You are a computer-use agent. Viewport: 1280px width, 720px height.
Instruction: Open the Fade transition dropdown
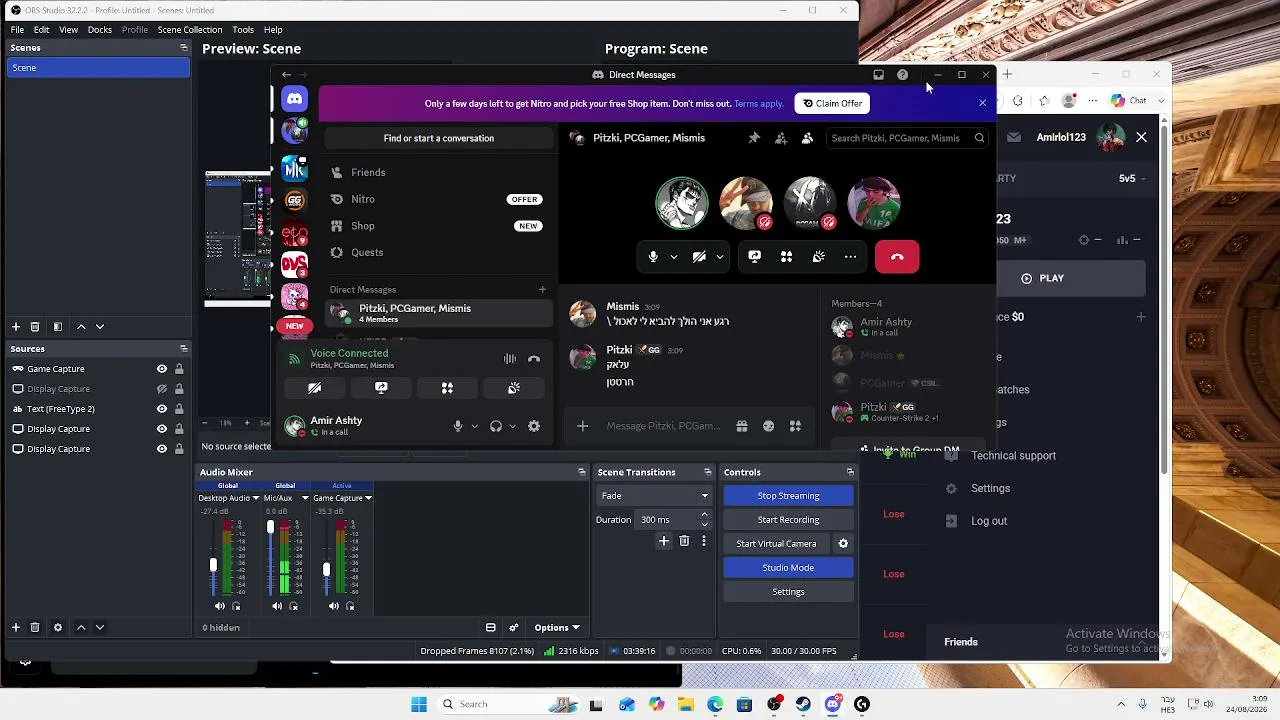[x=654, y=496]
